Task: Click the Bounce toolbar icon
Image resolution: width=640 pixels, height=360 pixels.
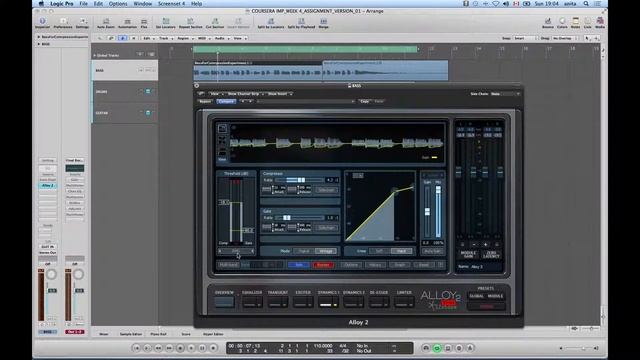Action: (x=548, y=22)
